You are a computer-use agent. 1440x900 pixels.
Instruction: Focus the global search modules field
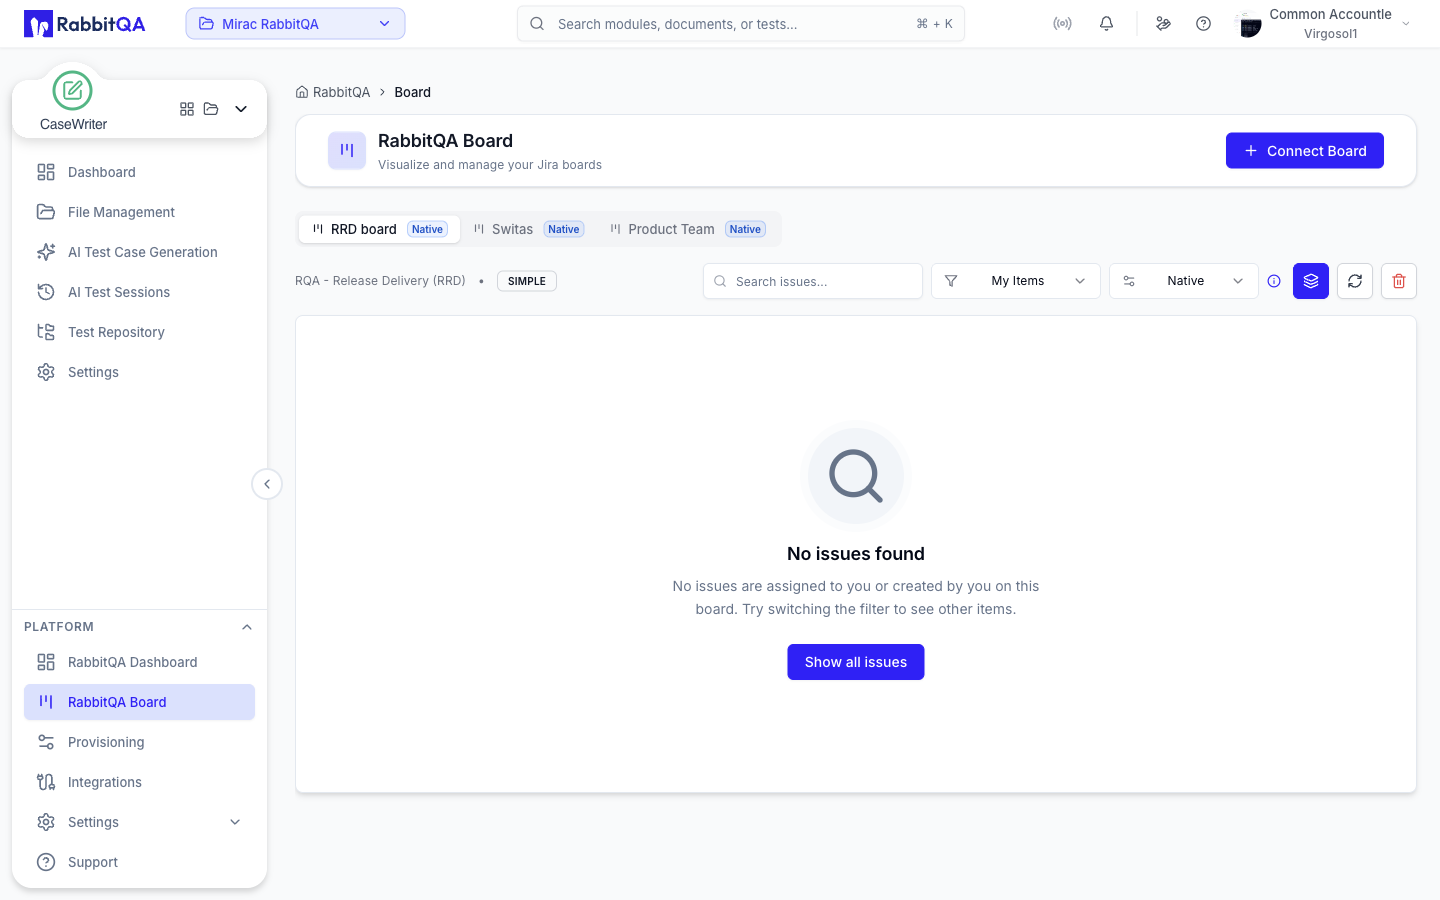click(741, 24)
